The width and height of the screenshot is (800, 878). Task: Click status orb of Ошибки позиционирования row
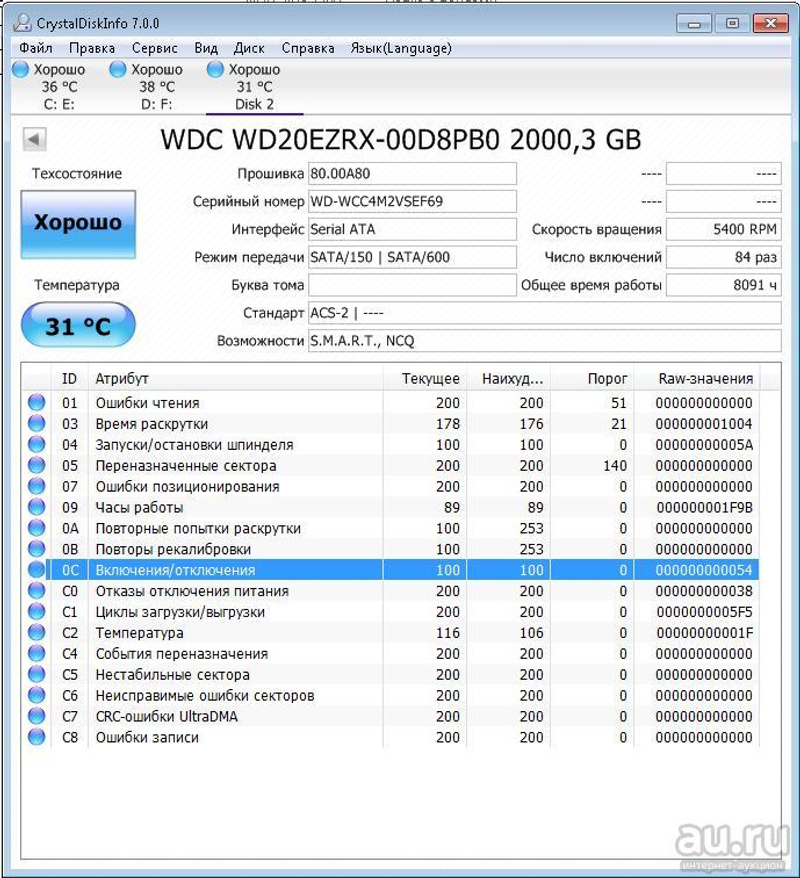[37, 486]
